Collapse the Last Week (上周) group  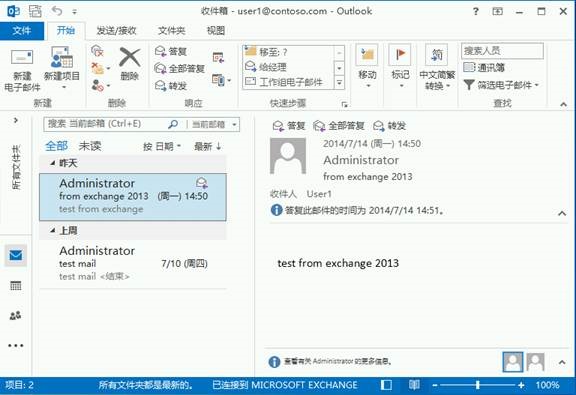point(53,230)
